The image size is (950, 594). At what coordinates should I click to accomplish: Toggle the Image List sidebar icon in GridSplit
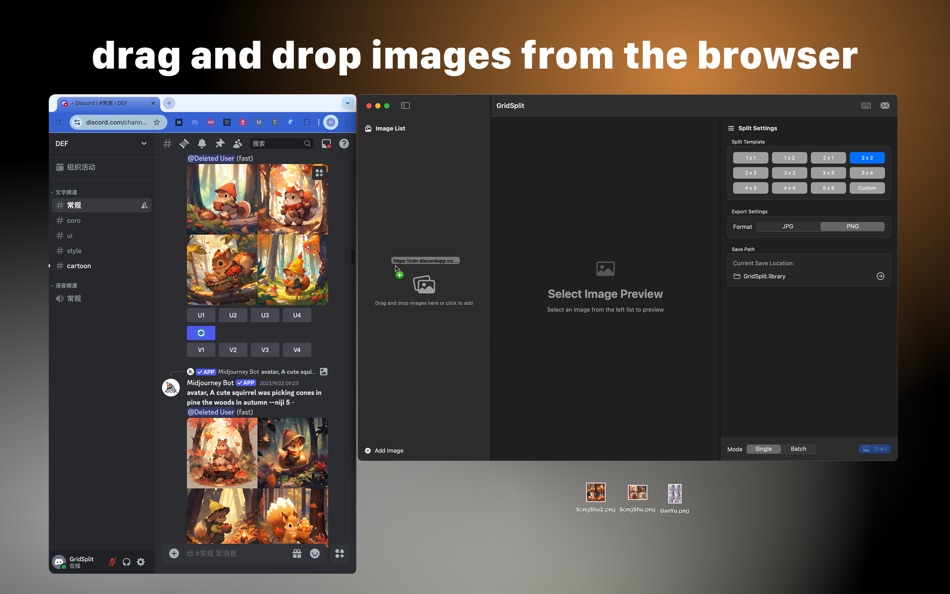coord(404,105)
